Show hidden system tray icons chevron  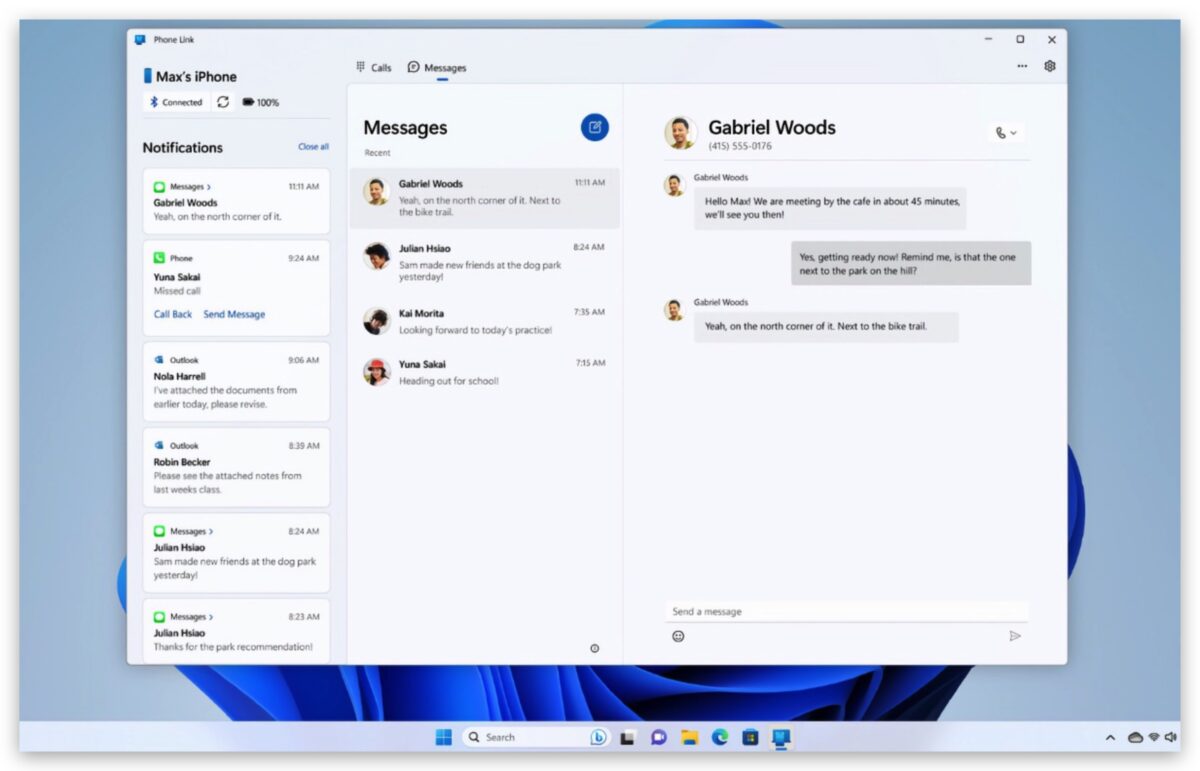point(1110,738)
